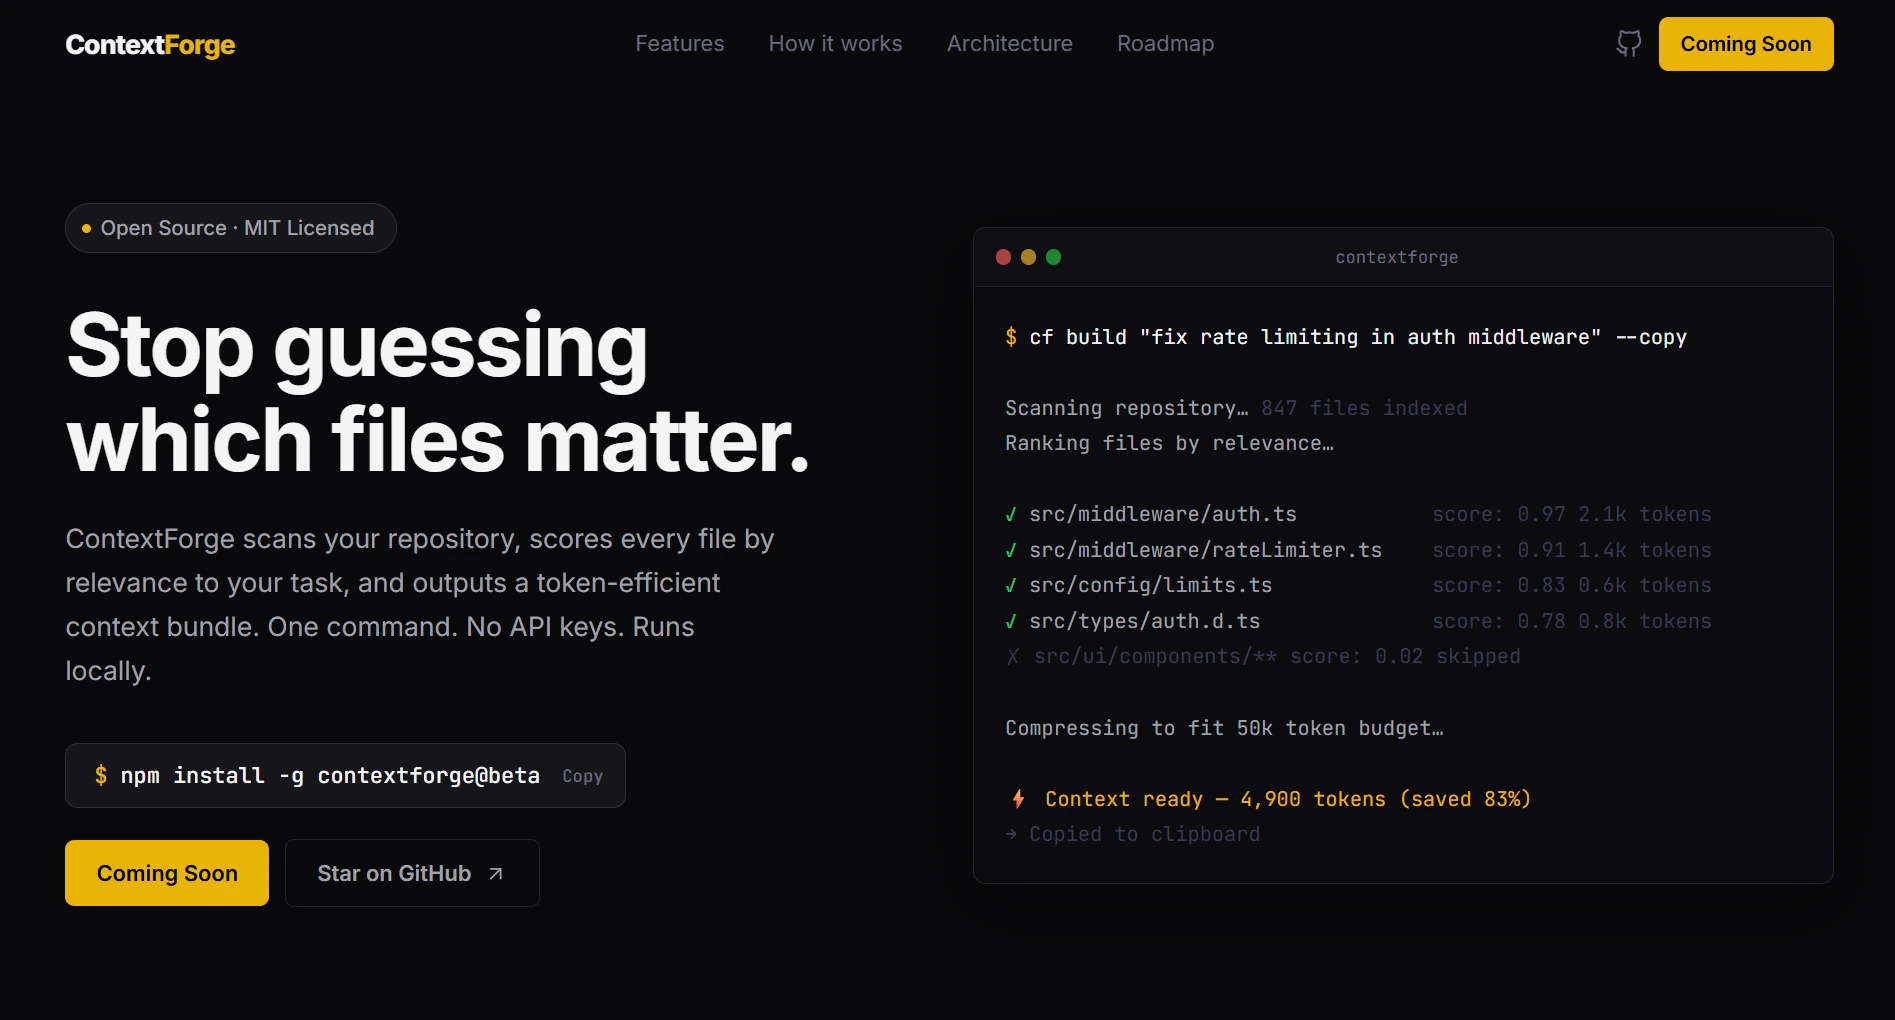Click the dollar prompt in terminal
Viewport: 1895px width, 1020px height.
click(x=1011, y=337)
